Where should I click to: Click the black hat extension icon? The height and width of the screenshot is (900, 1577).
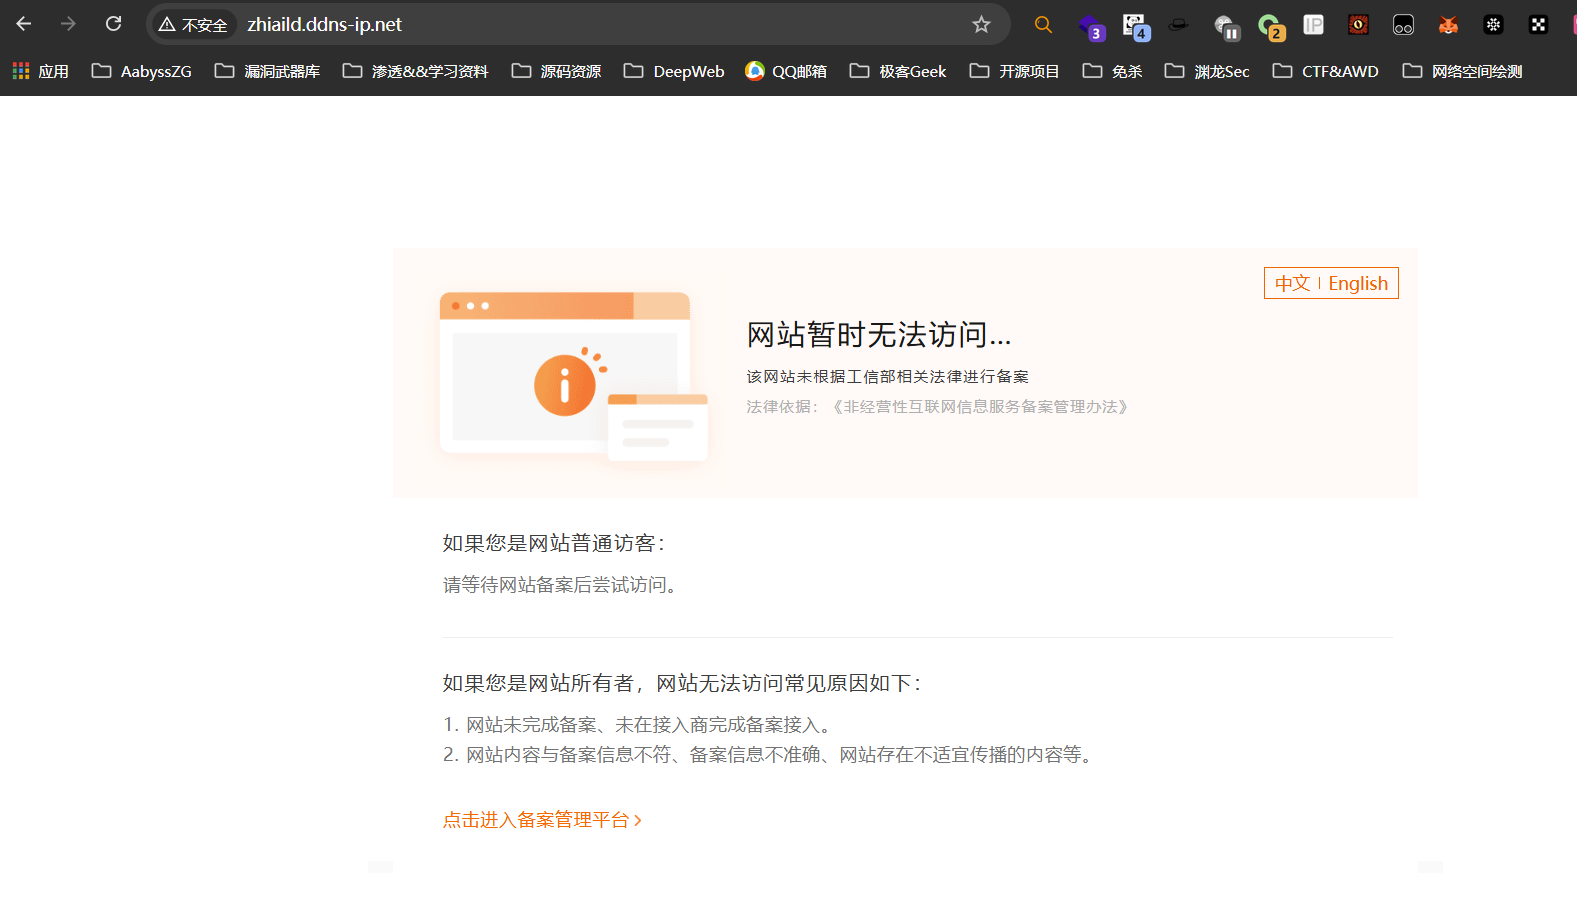pos(1179,25)
